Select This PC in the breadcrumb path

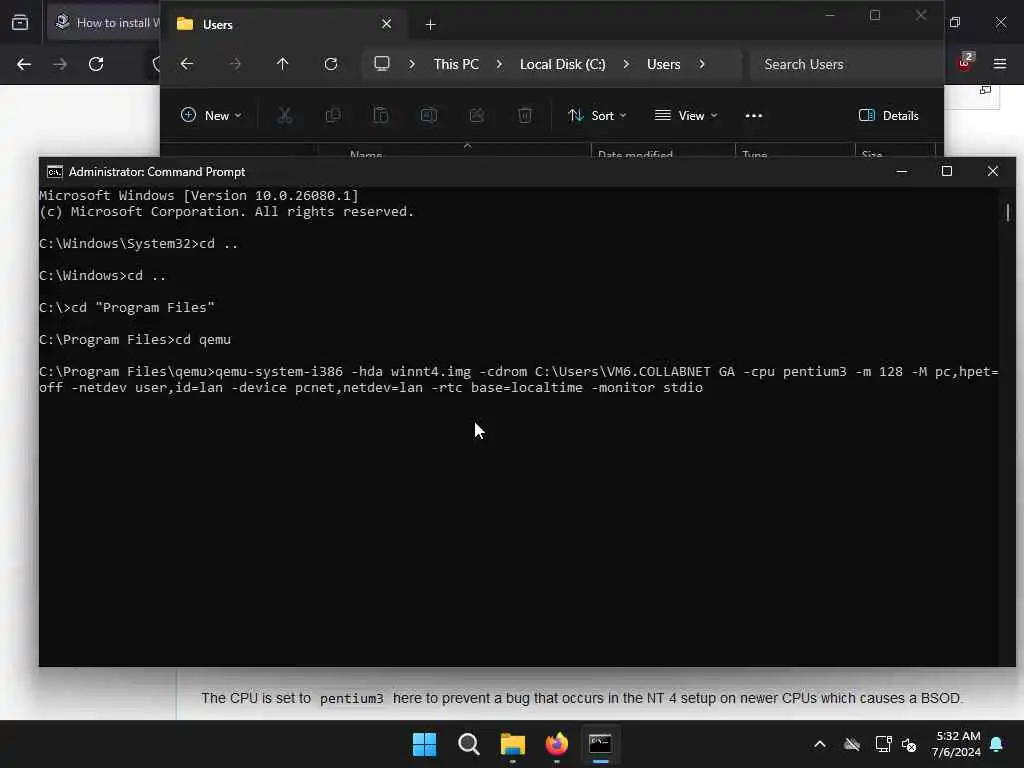[x=456, y=64]
